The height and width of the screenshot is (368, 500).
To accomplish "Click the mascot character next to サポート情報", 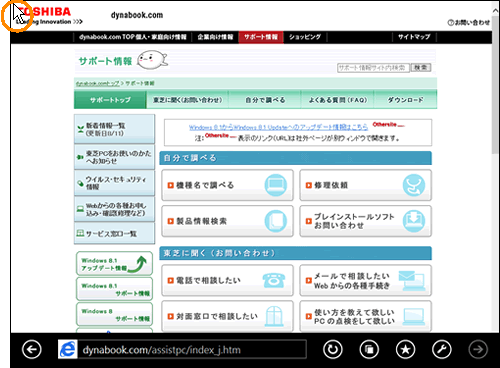I will pyautogui.click(x=152, y=60).
